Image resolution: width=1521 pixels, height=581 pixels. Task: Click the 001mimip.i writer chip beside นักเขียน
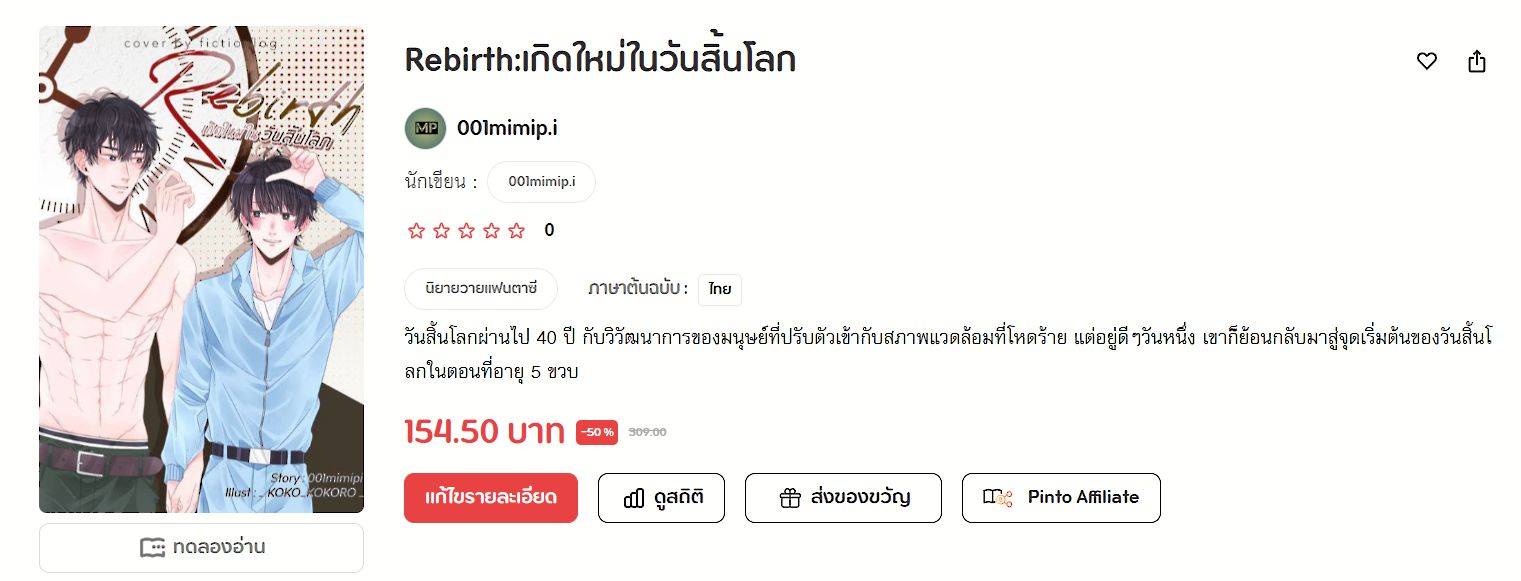click(541, 182)
